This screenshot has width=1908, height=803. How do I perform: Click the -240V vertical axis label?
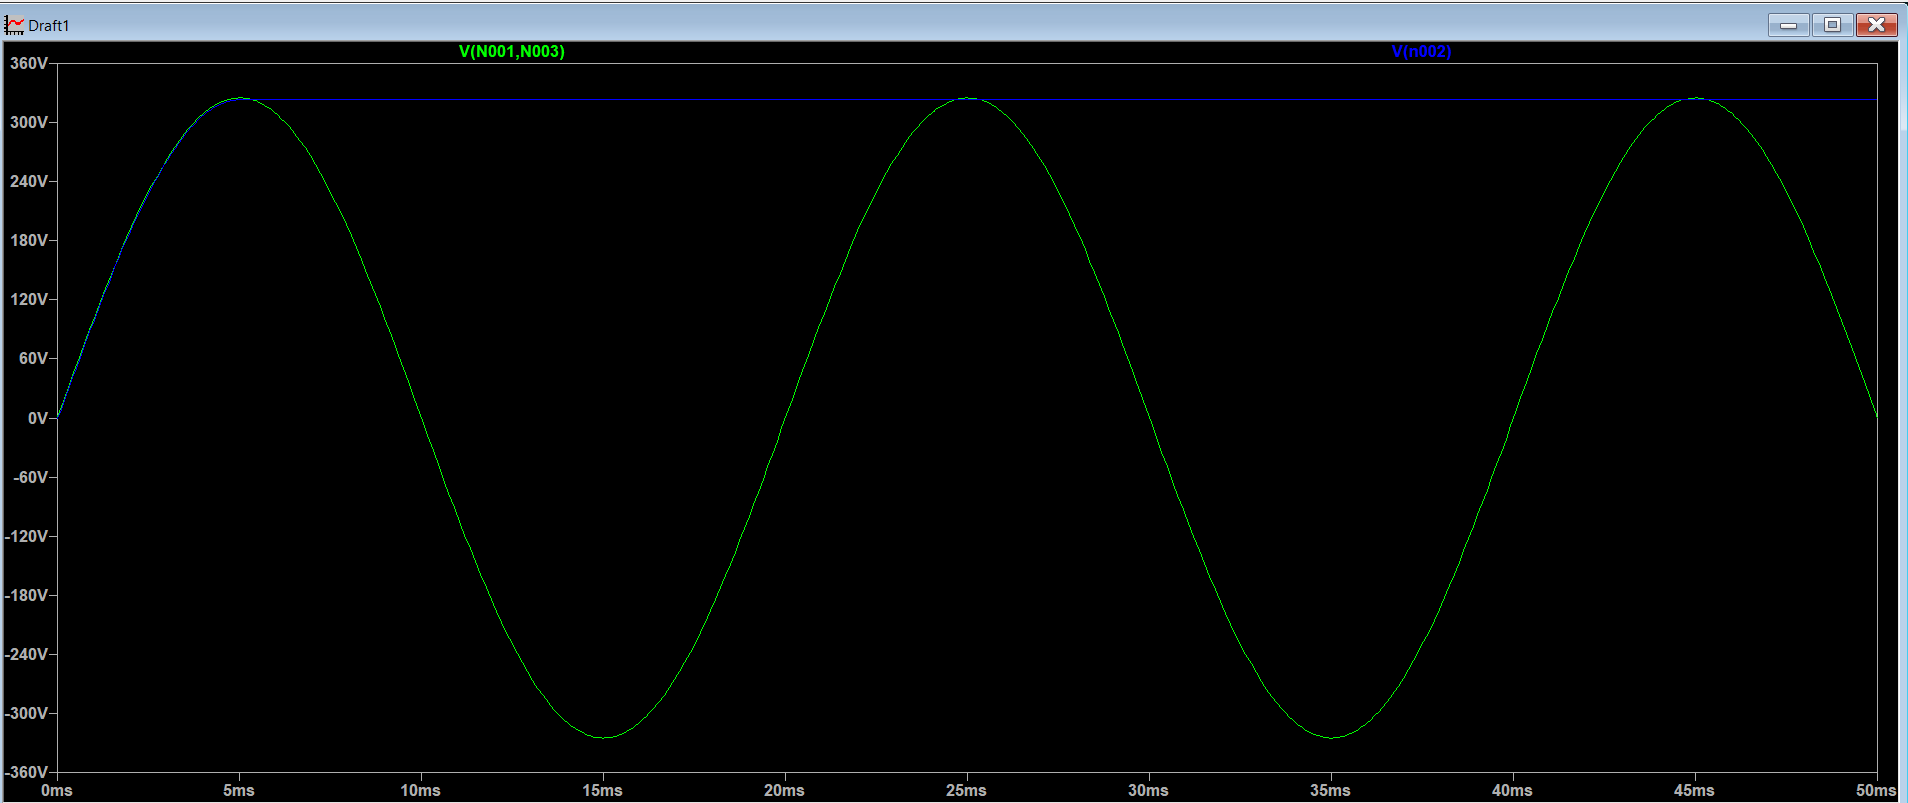(x=27, y=654)
